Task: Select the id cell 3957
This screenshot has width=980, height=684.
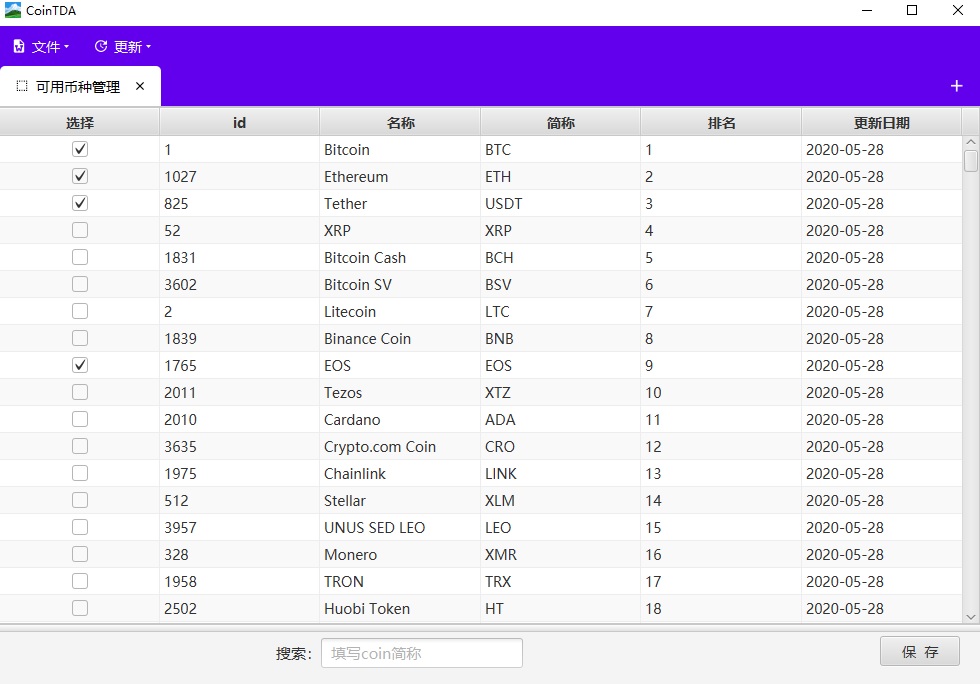Action: tap(239, 527)
